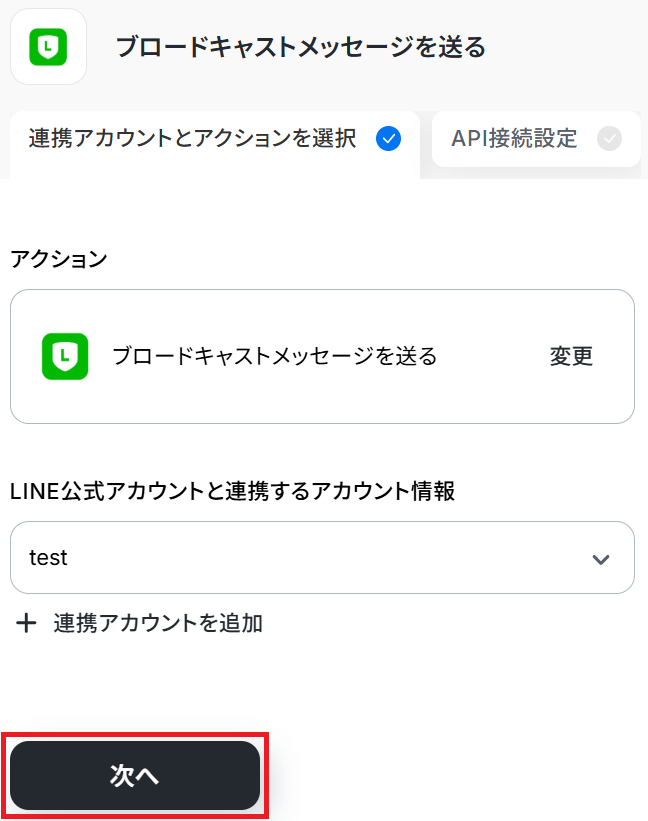
Task: Click the plus icon beside 連携アカウントを追加
Action: pos(27,624)
